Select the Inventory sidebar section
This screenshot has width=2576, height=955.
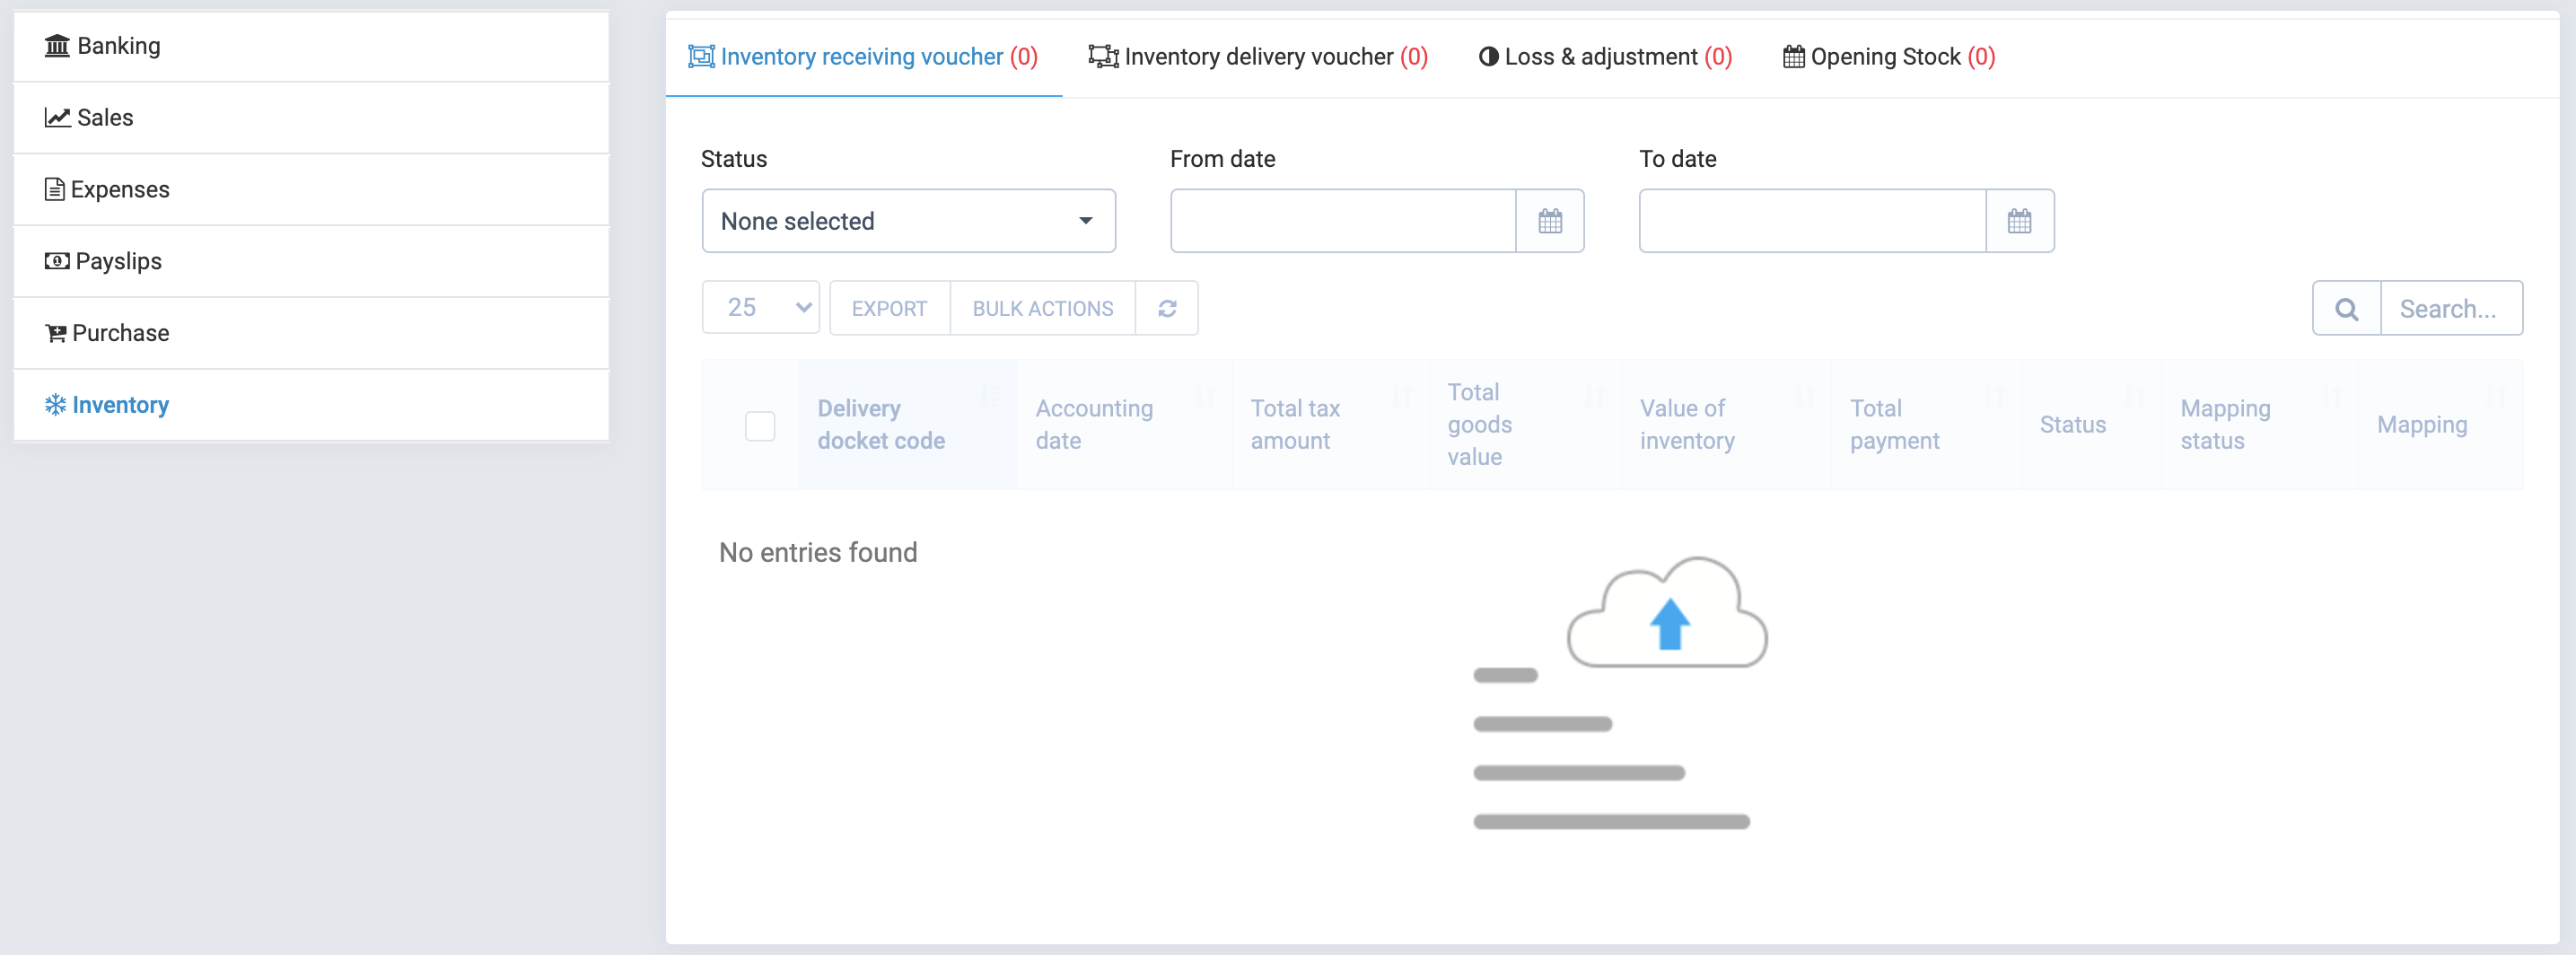point(311,405)
